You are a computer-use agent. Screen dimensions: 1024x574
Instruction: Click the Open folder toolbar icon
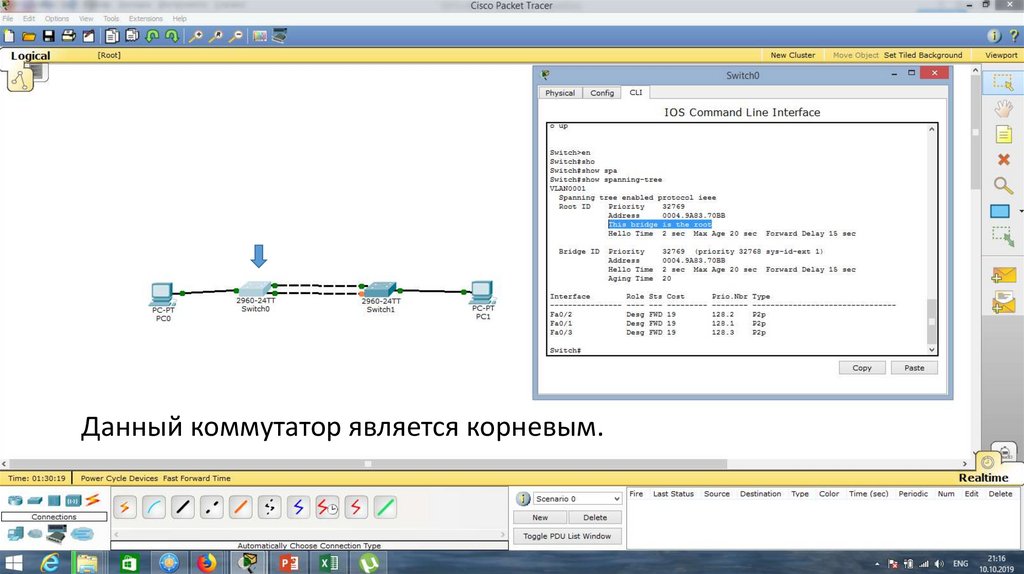pos(29,36)
